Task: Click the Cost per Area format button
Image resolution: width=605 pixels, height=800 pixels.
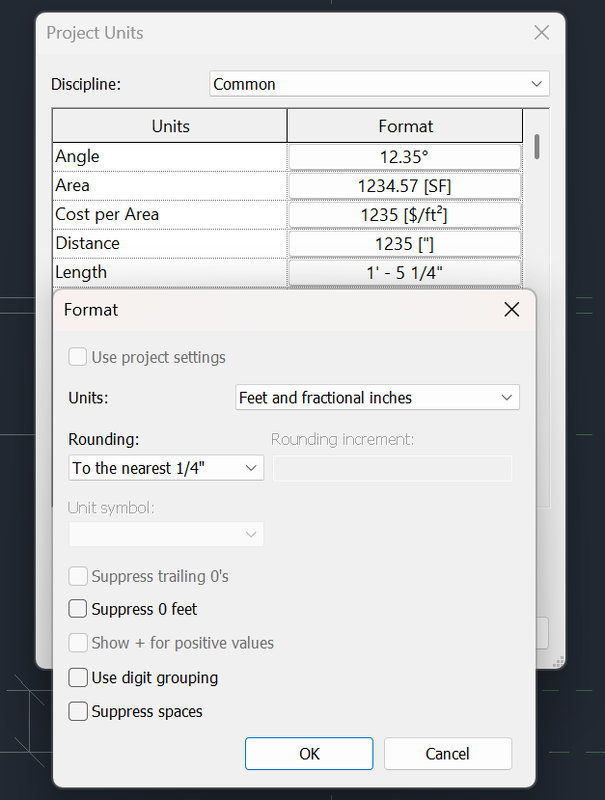Action: point(405,215)
